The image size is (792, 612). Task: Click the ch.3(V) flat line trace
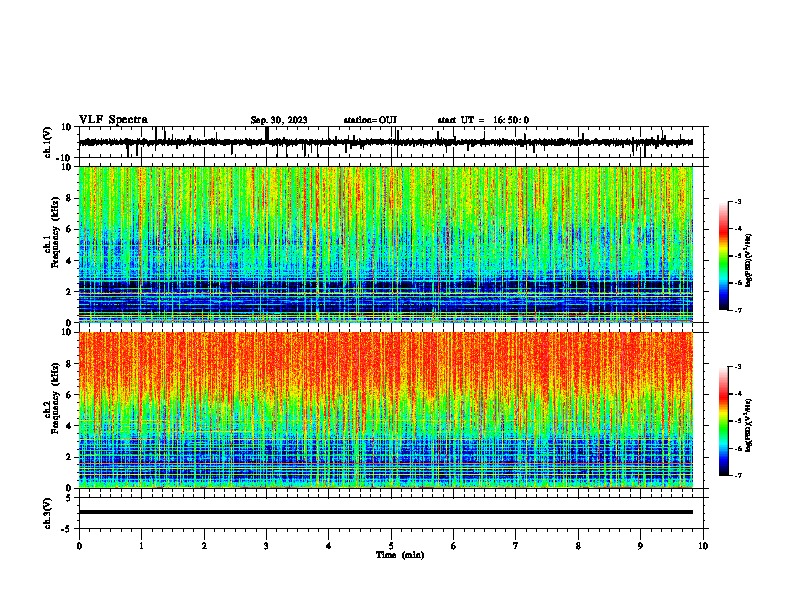click(x=386, y=512)
